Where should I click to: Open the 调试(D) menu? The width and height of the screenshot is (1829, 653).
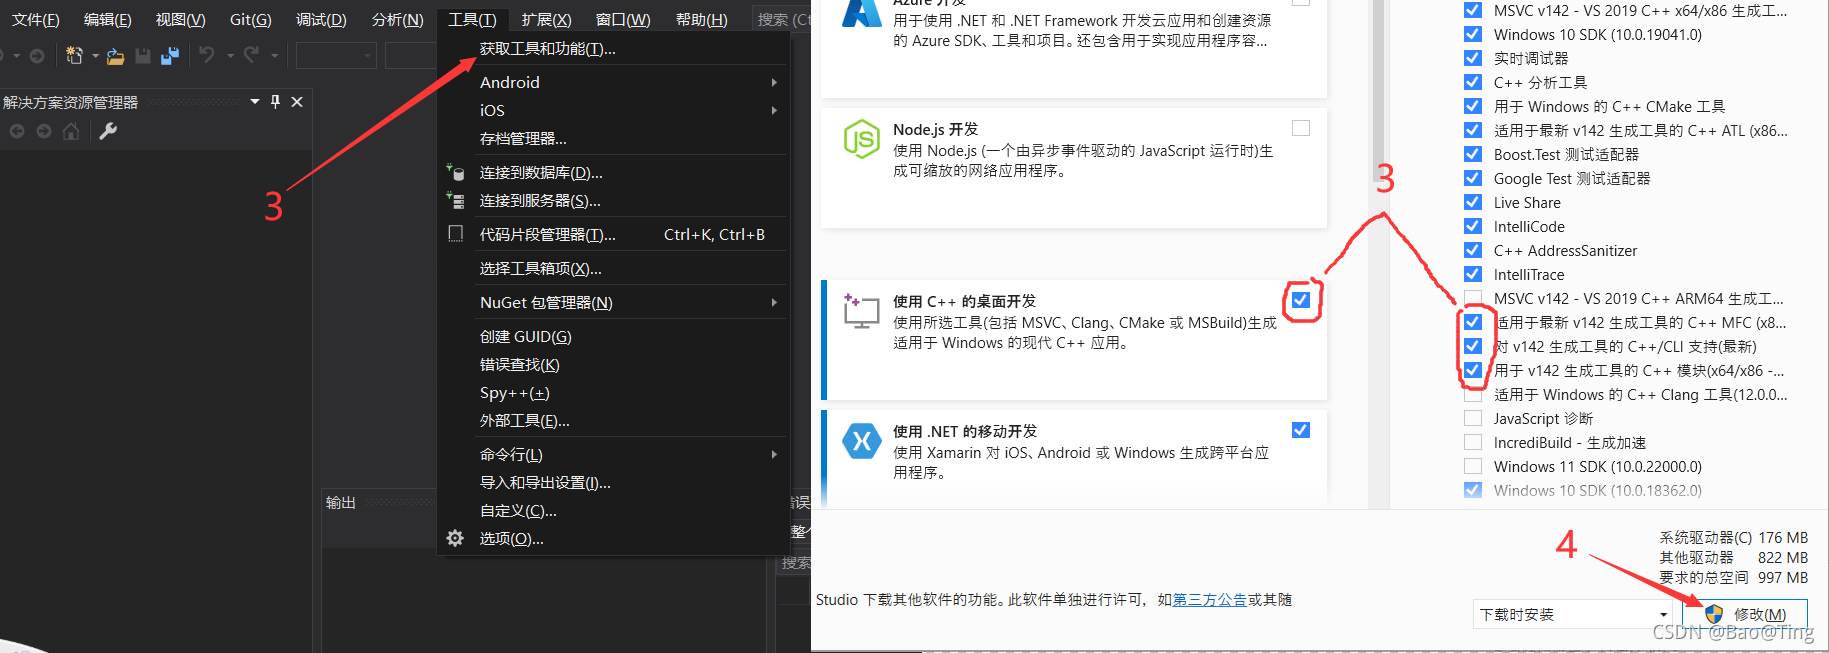pyautogui.click(x=321, y=19)
